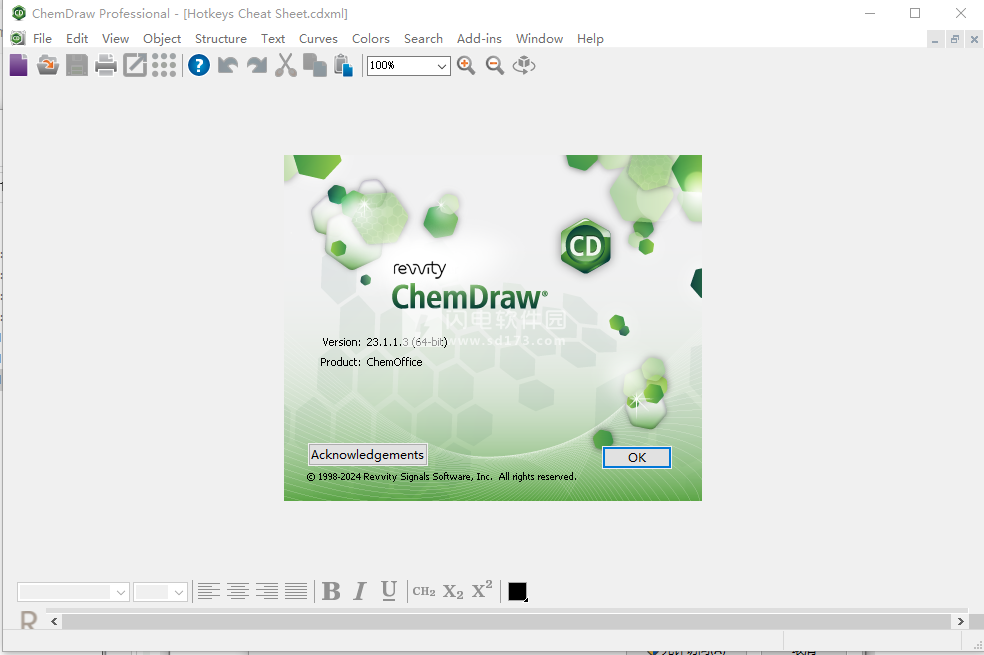Viewport: 984px width, 655px height.
Task: Click the 3D cube toolbar icon
Action: pos(523,65)
